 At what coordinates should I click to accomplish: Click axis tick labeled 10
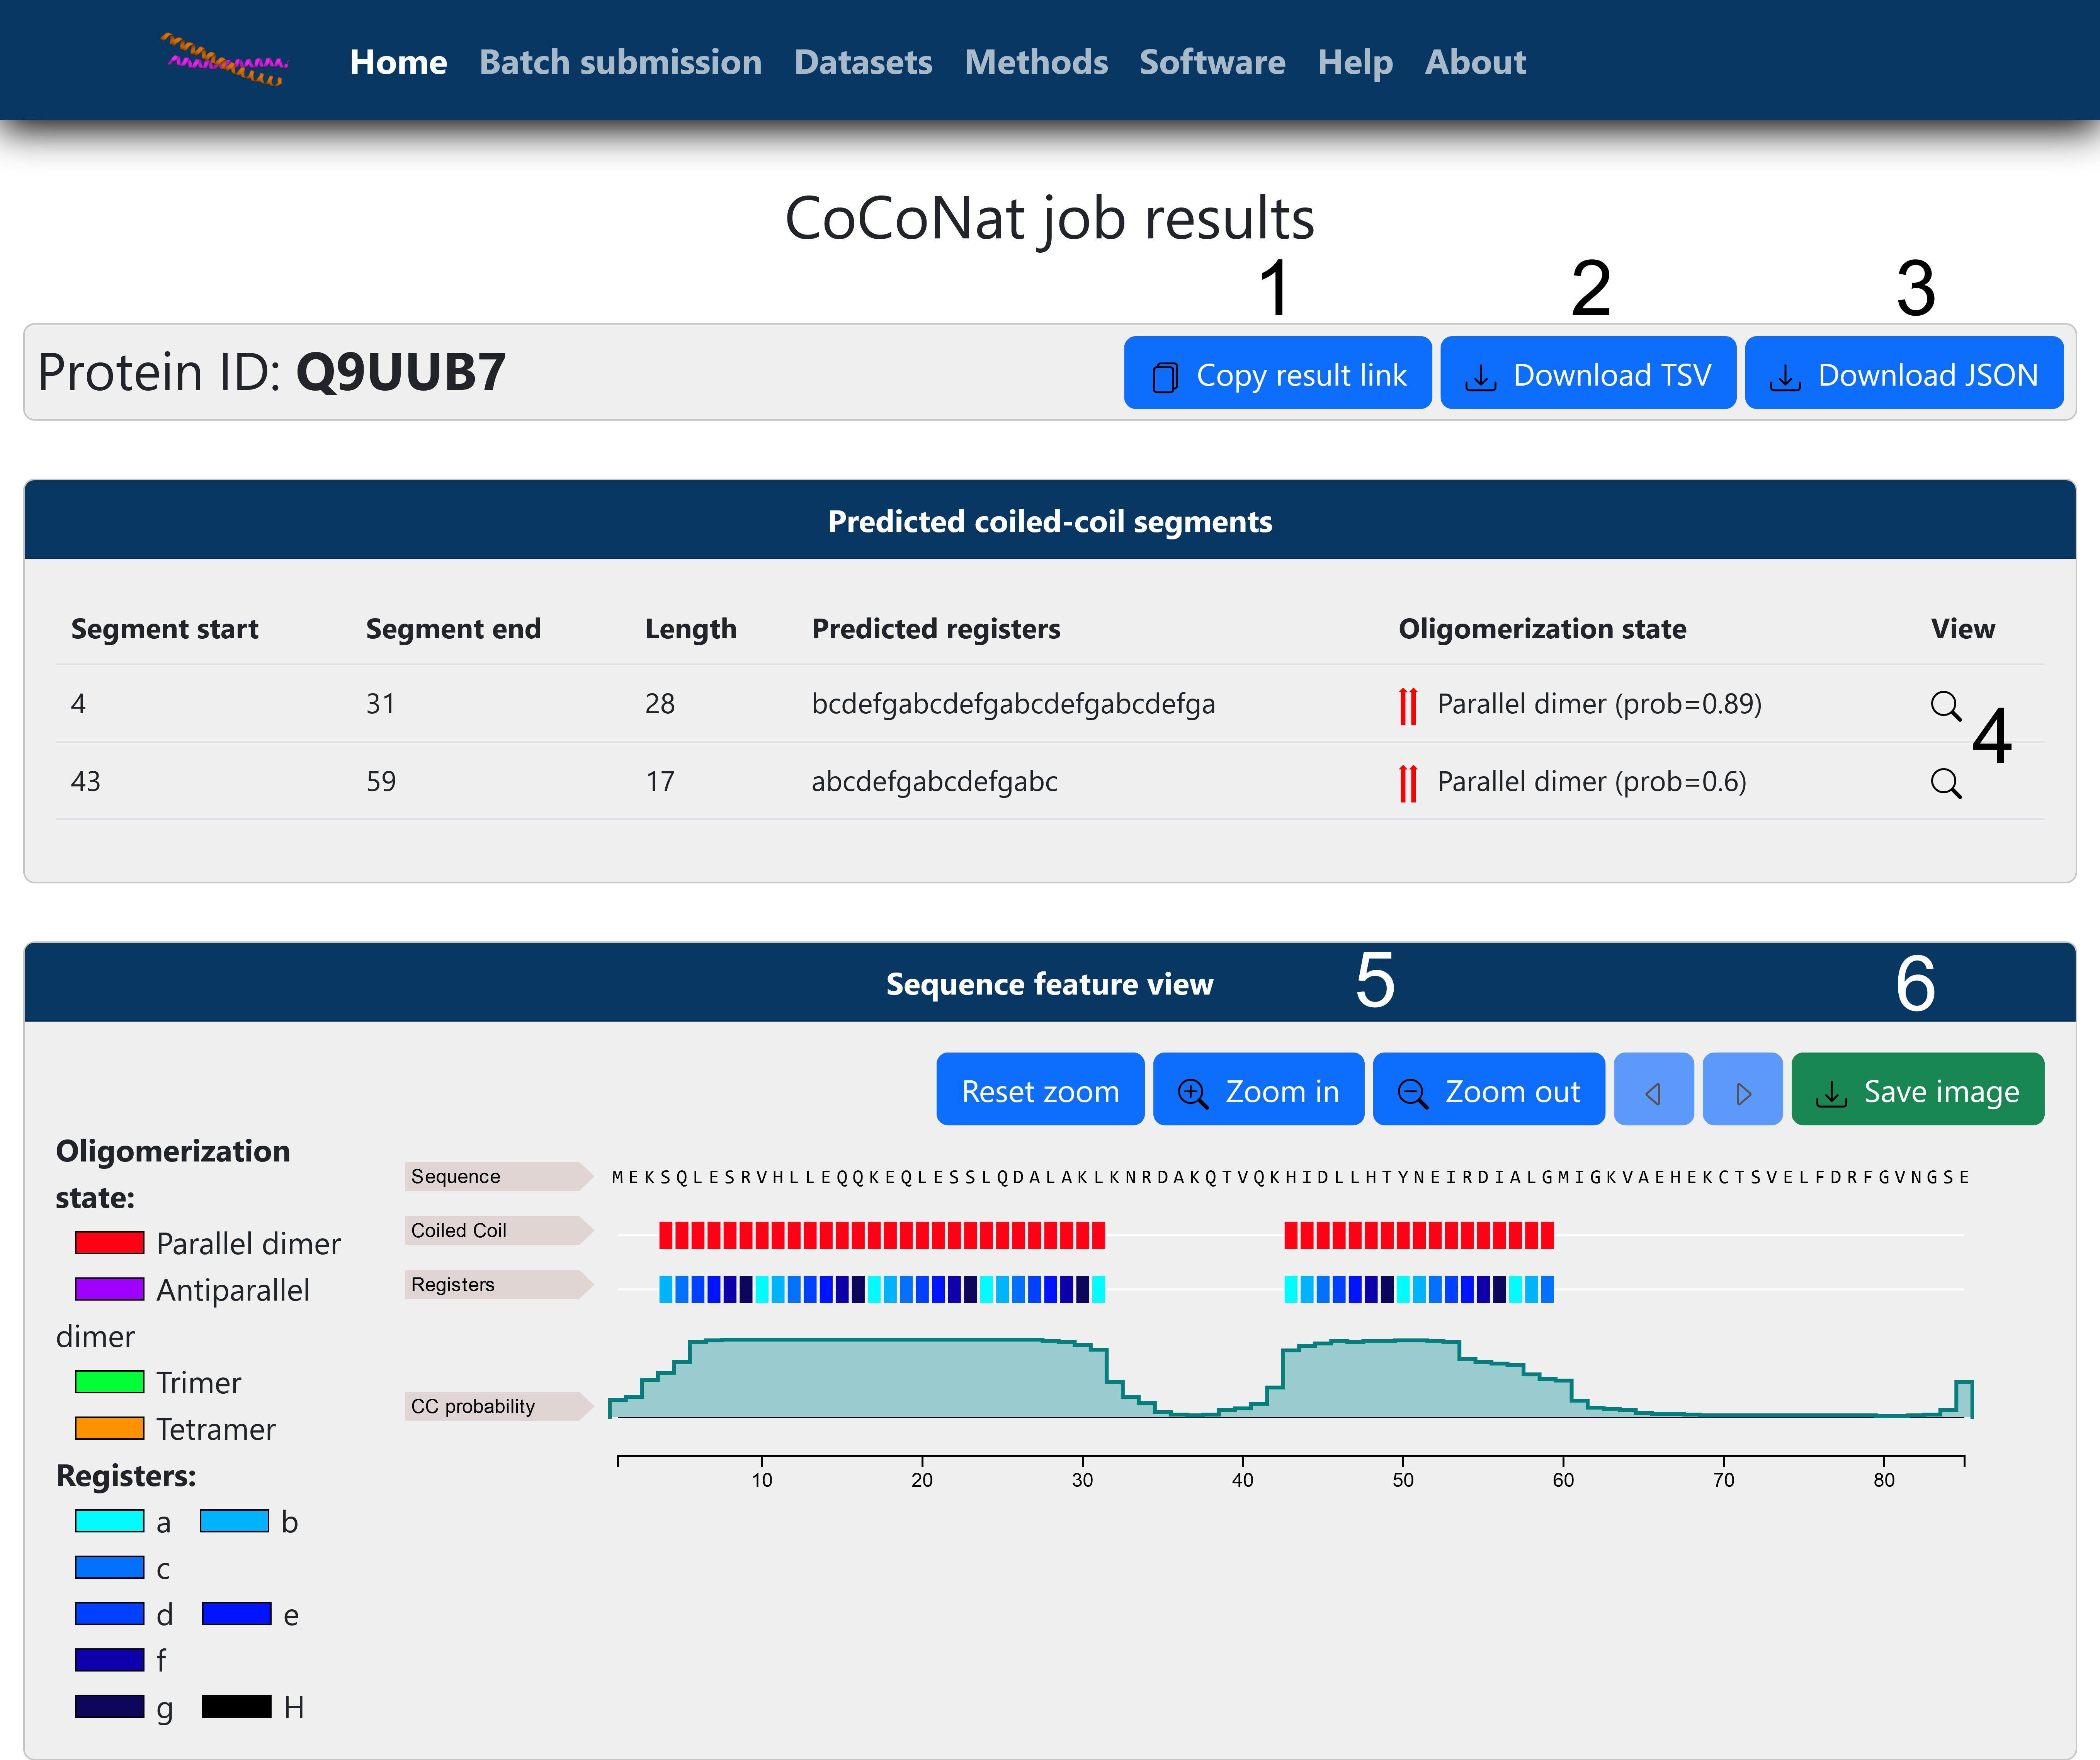click(762, 1479)
